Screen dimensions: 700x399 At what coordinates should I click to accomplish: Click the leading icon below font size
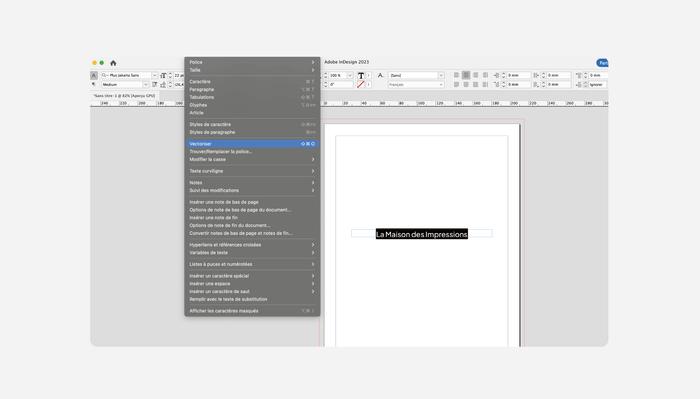(x=163, y=84)
